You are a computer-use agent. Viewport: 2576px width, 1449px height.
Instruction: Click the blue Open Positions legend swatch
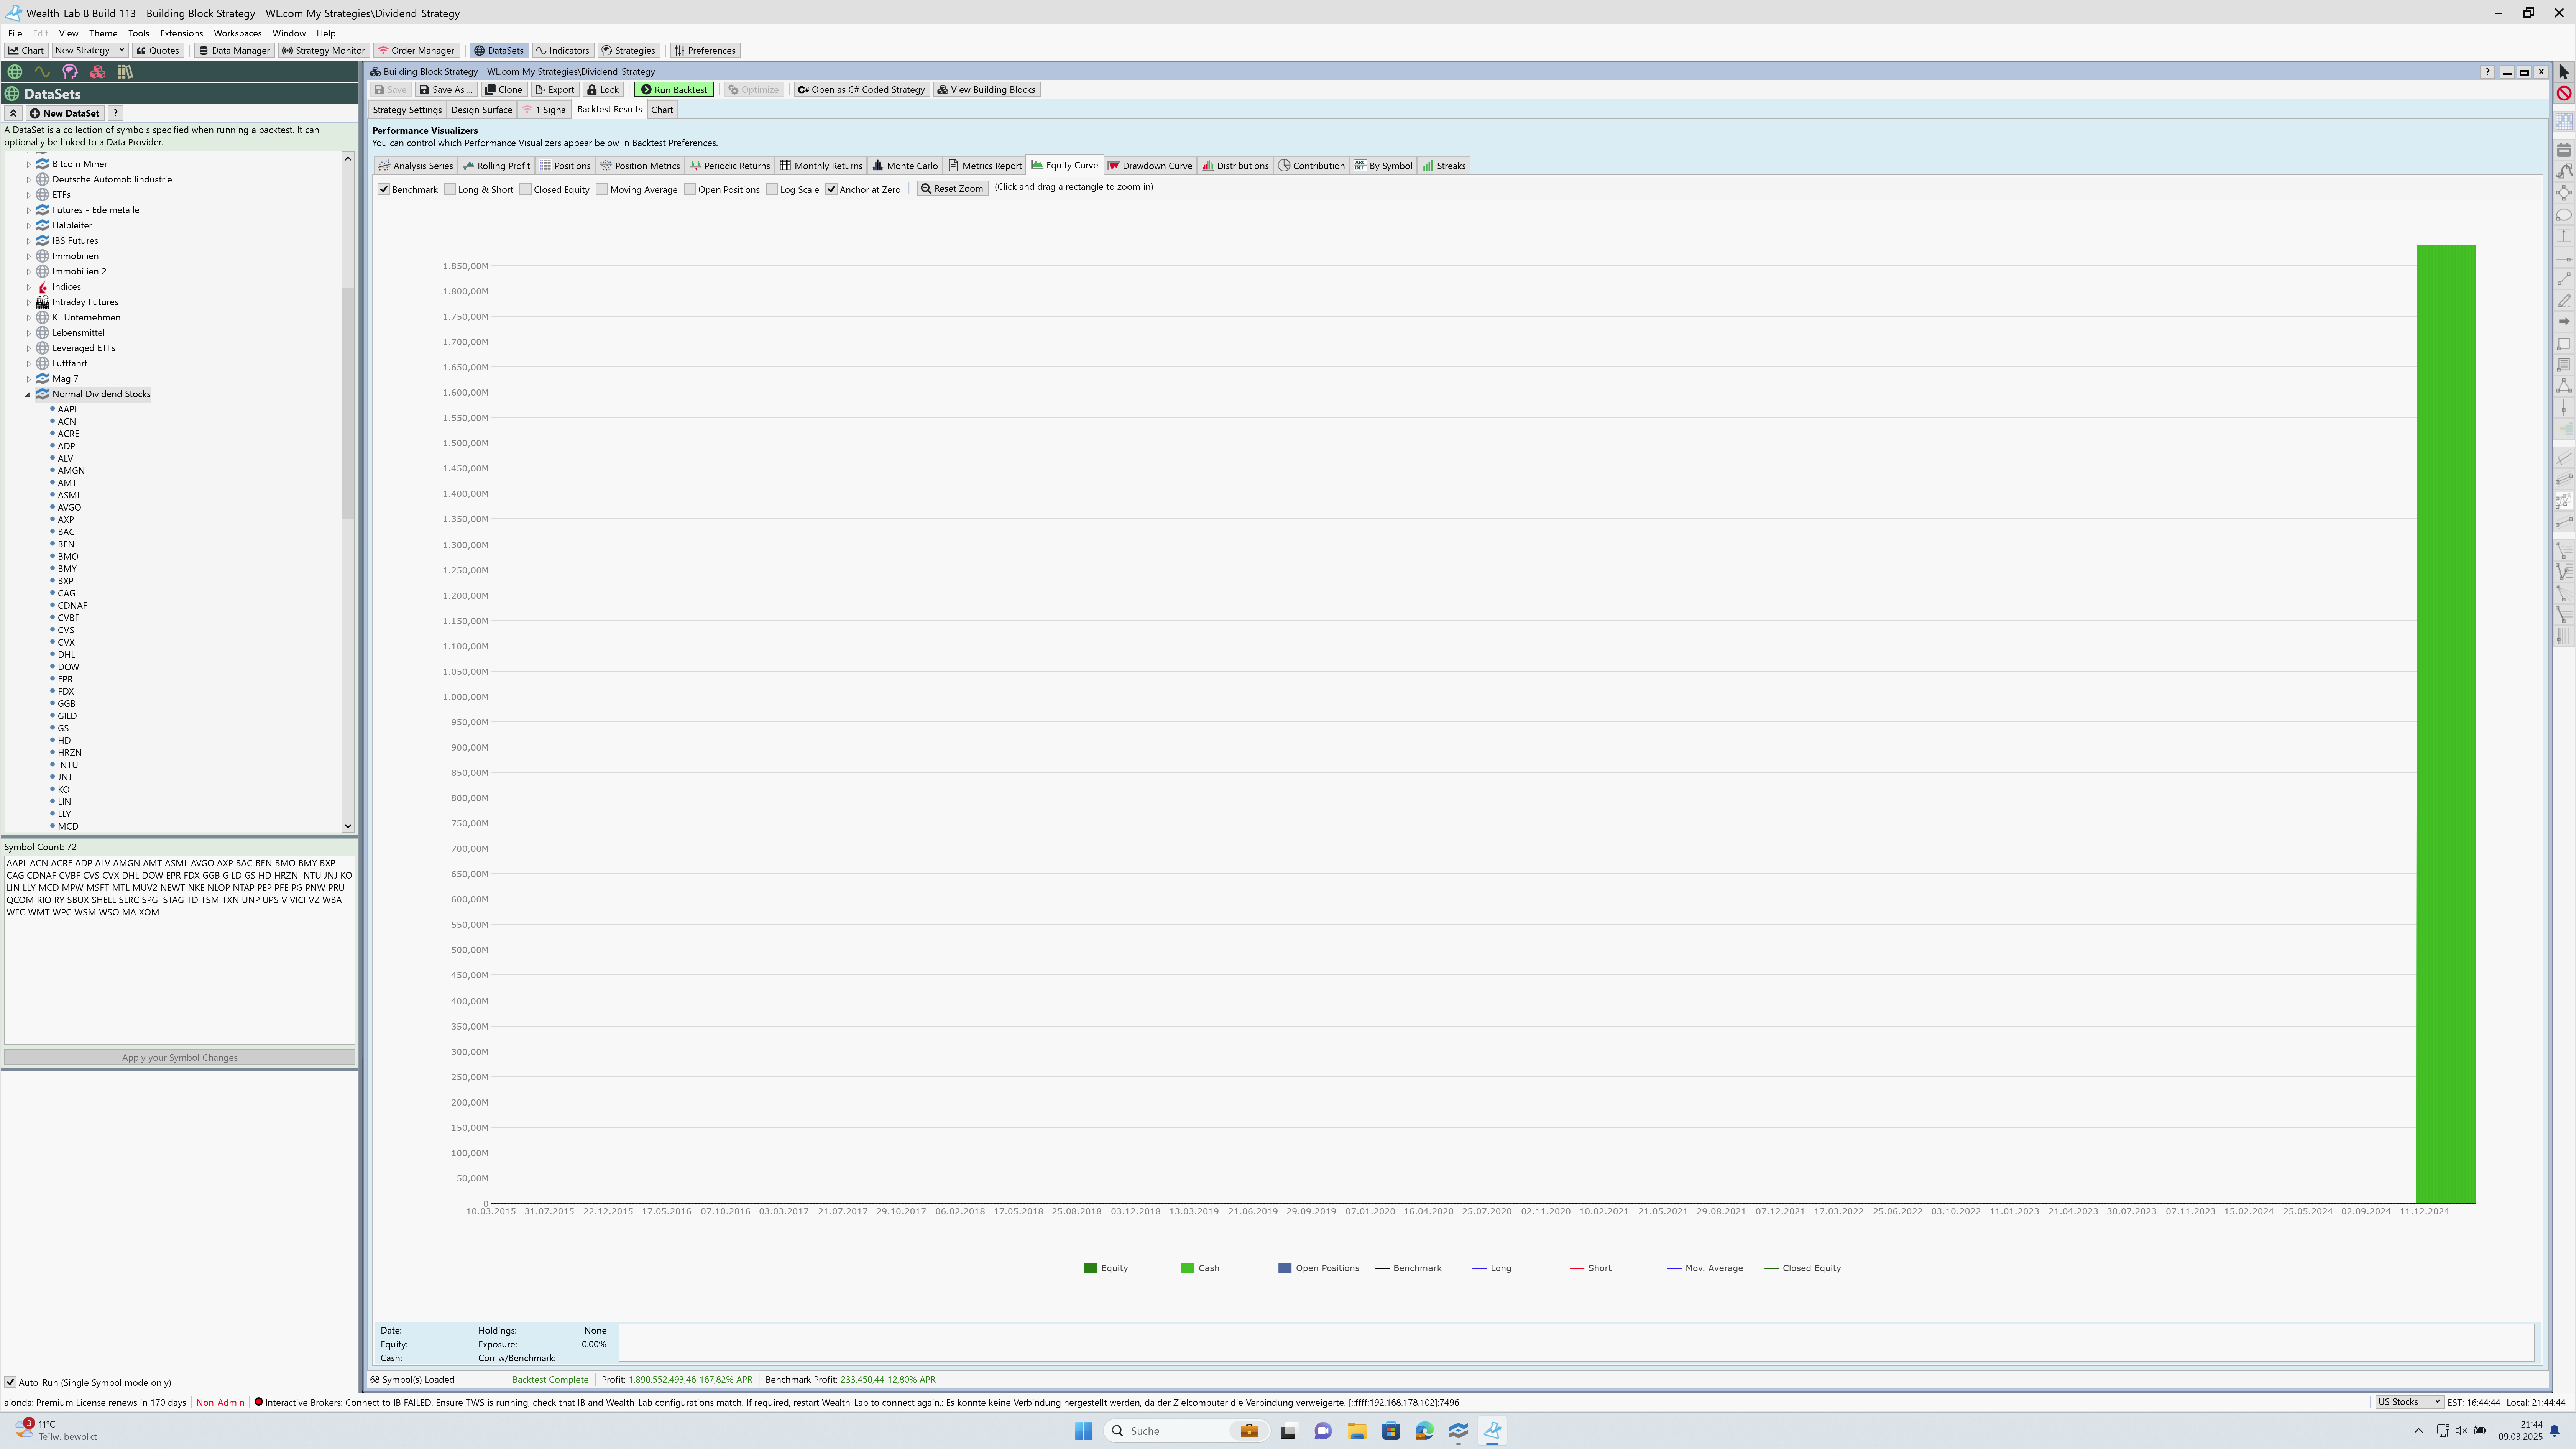tap(1285, 1268)
